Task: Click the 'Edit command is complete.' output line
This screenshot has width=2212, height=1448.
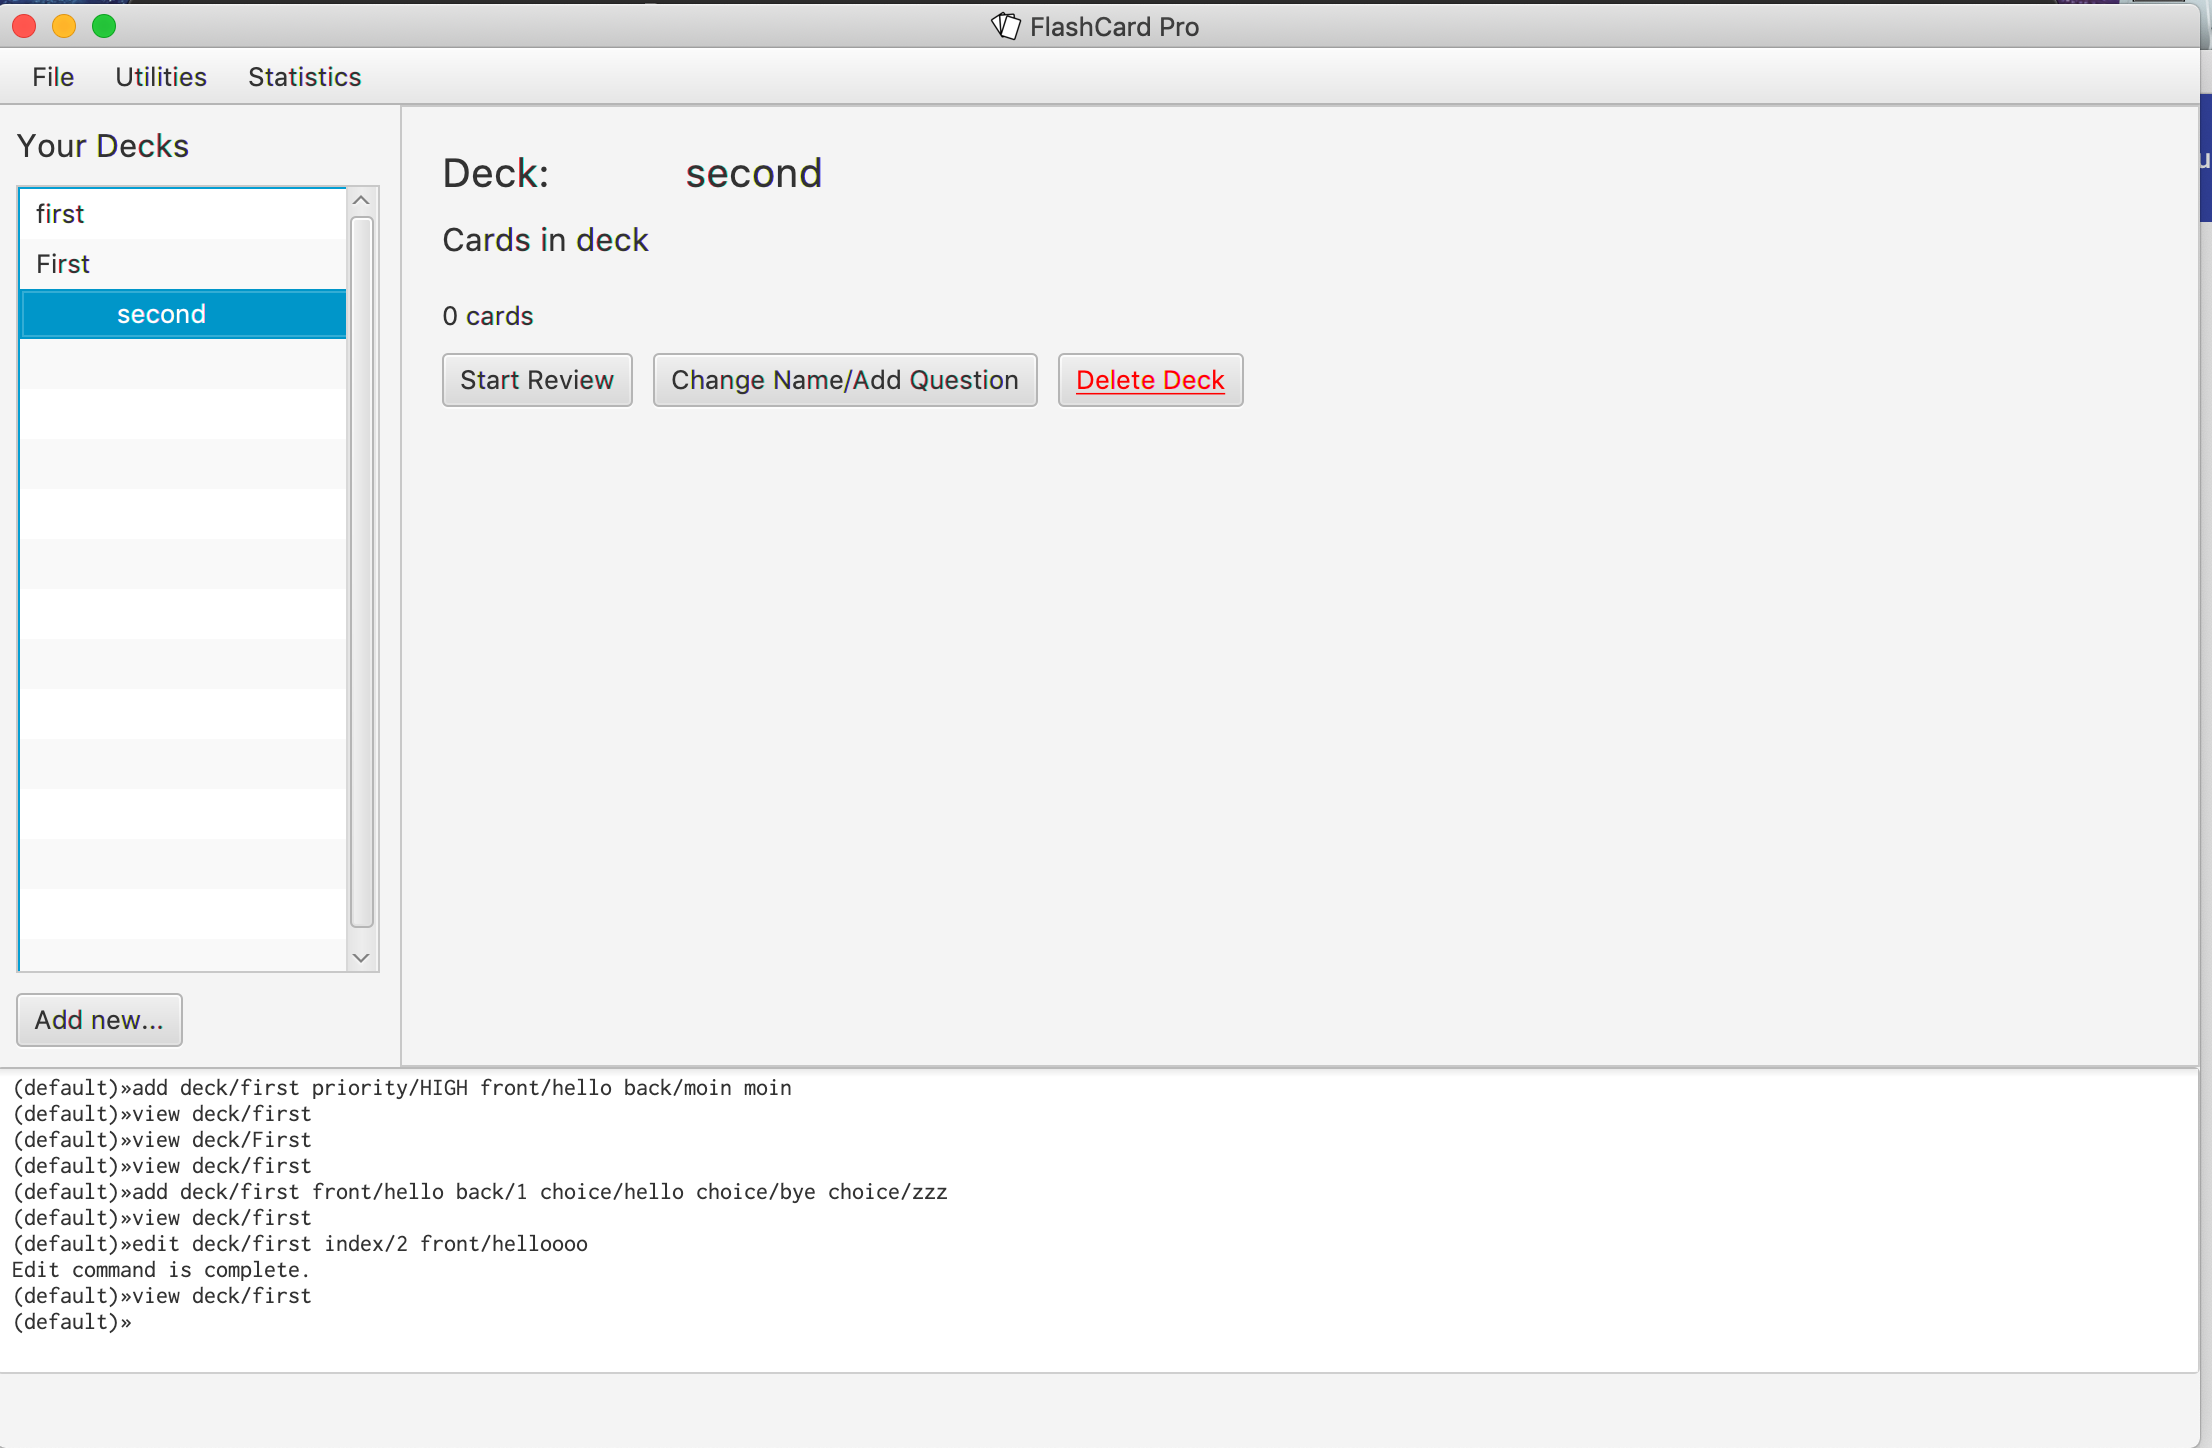Action: click(161, 1270)
